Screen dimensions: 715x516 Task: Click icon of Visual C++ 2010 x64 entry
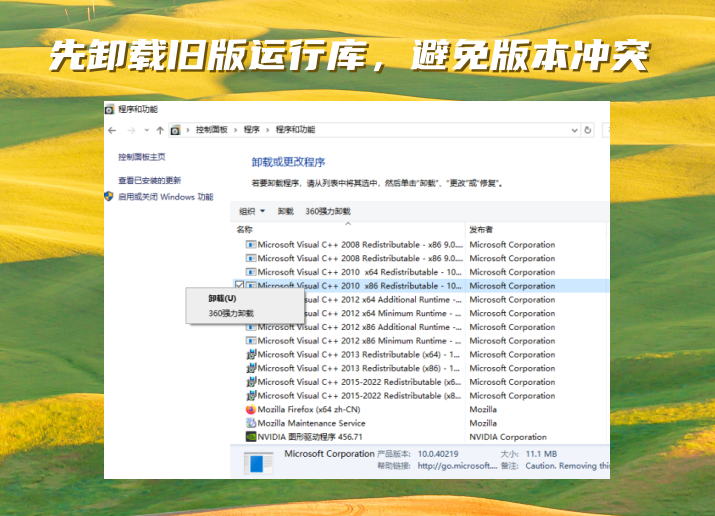coord(251,272)
